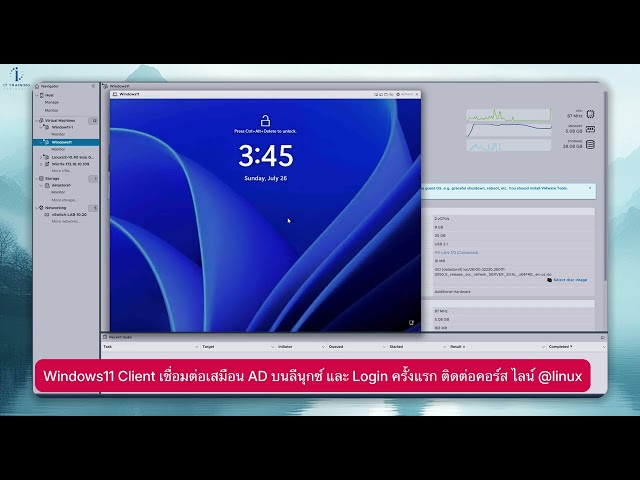The image size is (640, 480).
Task: Click the Storage icon in Navigator
Action: tap(41, 179)
